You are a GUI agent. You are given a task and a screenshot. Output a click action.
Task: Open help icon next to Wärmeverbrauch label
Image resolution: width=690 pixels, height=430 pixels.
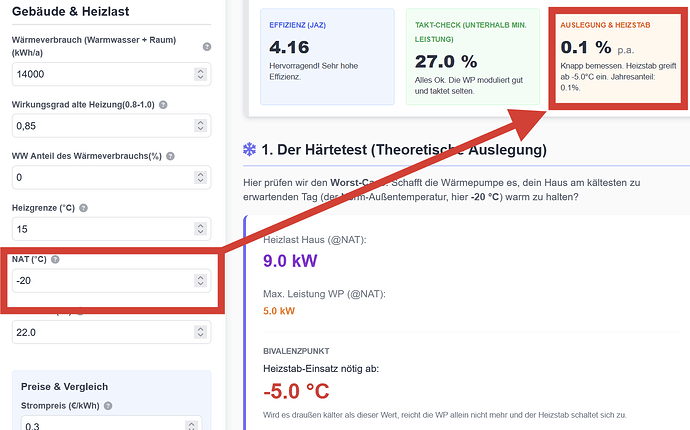point(207,47)
